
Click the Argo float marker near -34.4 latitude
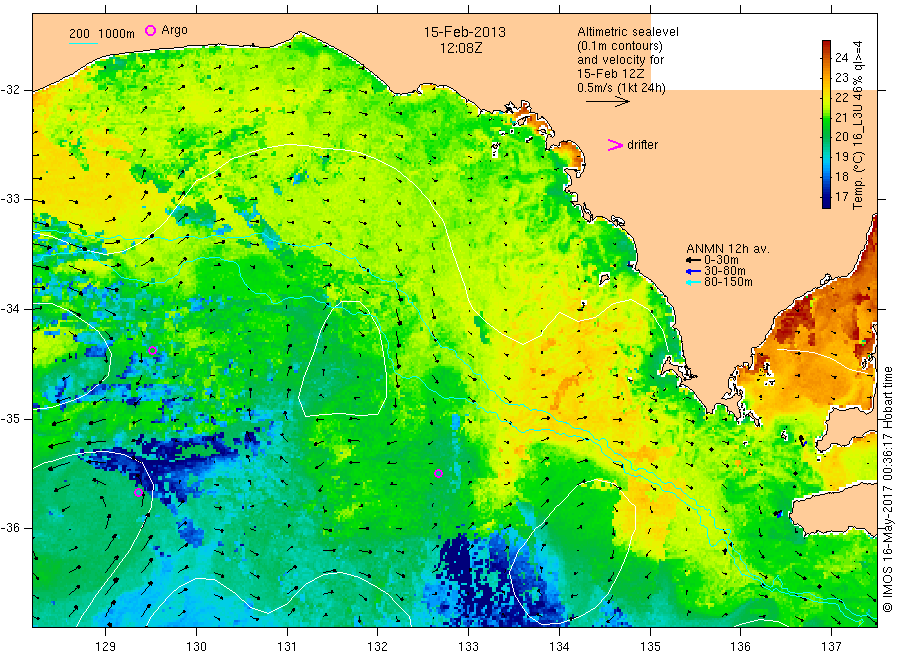pos(153,351)
